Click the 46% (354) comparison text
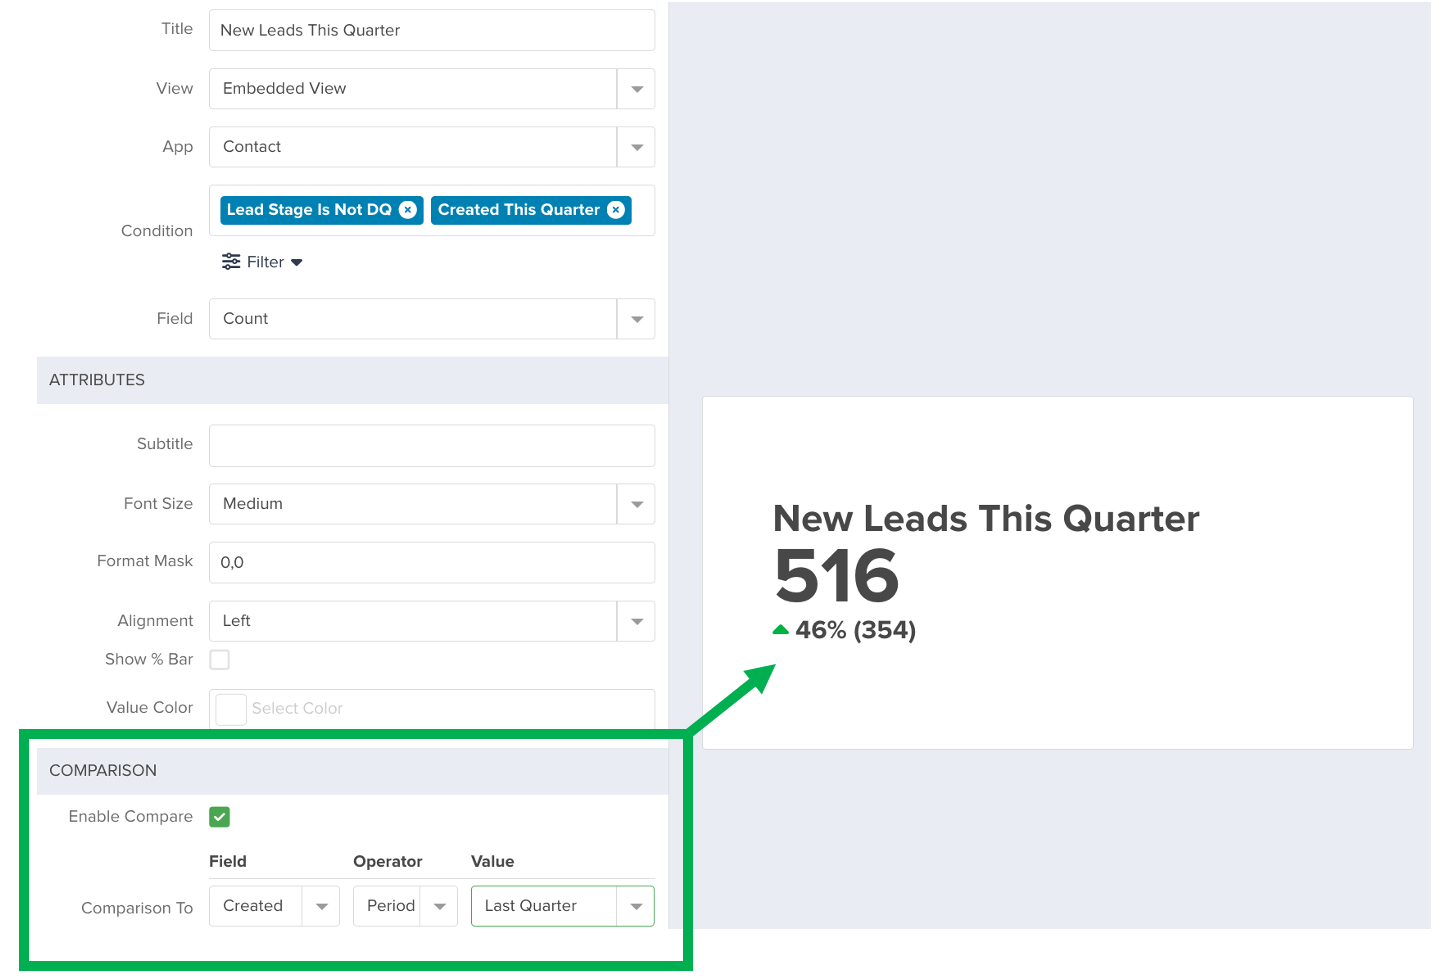Screen dimensions: 1442x980 (856, 630)
